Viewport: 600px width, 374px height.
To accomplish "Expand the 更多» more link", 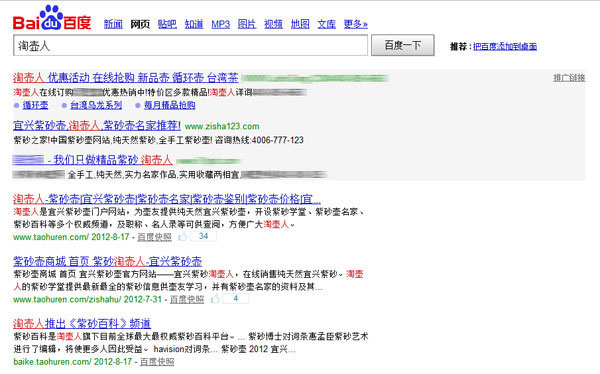I will (x=355, y=24).
